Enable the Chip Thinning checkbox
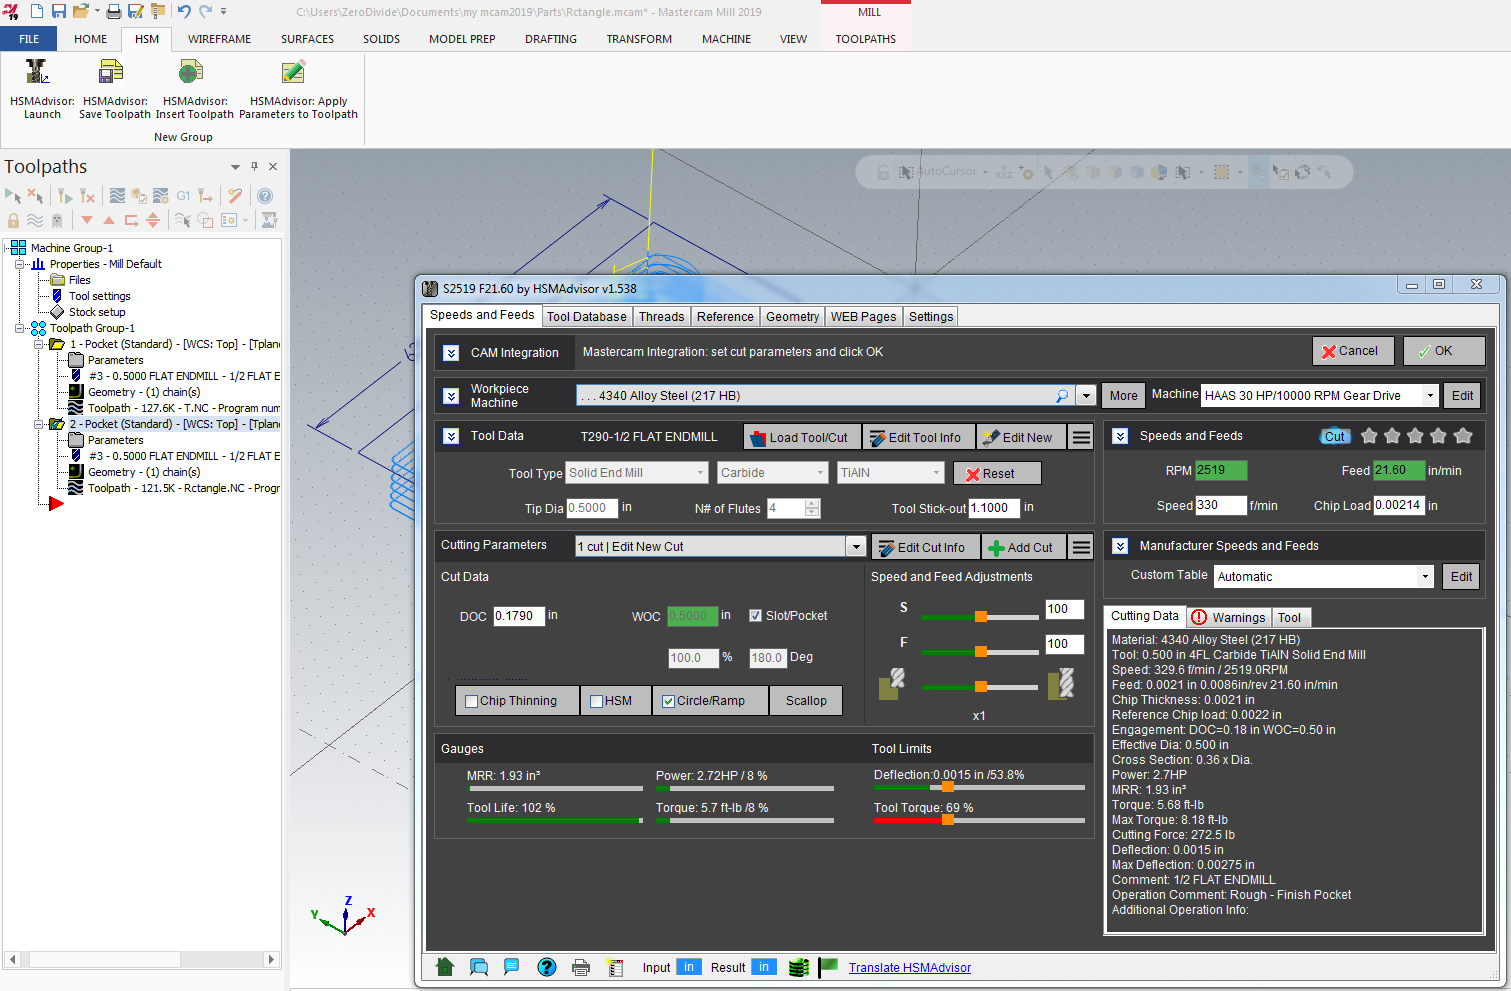 pyautogui.click(x=472, y=701)
